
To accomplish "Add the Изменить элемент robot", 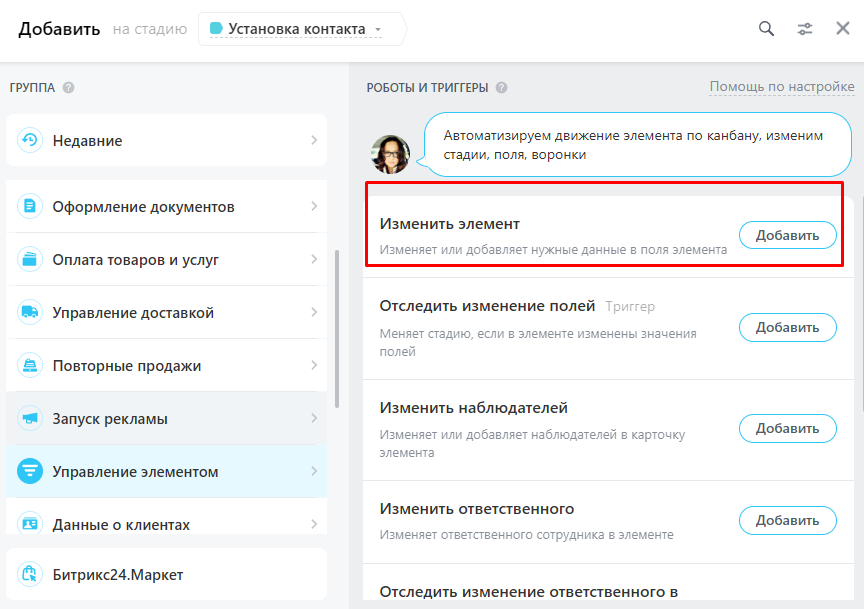I will (x=787, y=235).
